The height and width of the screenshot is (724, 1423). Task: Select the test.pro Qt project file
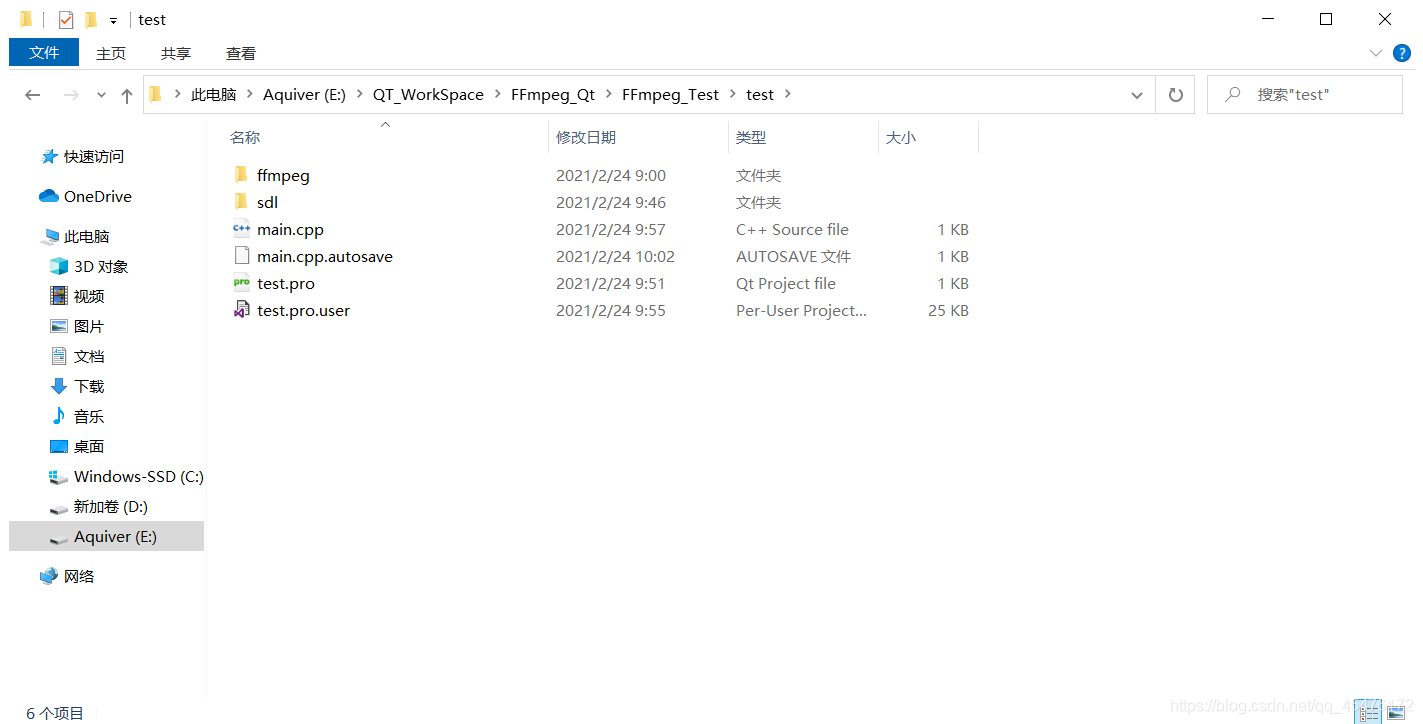[x=286, y=283]
